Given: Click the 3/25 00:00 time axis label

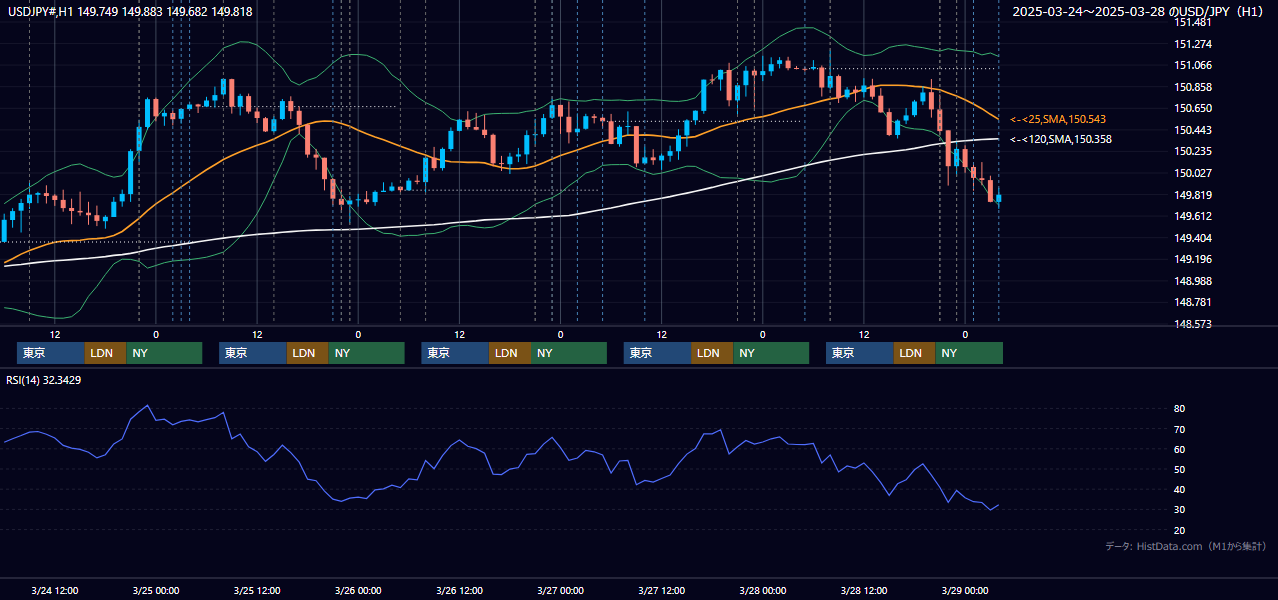Looking at the screenshot, I should 156,591.
